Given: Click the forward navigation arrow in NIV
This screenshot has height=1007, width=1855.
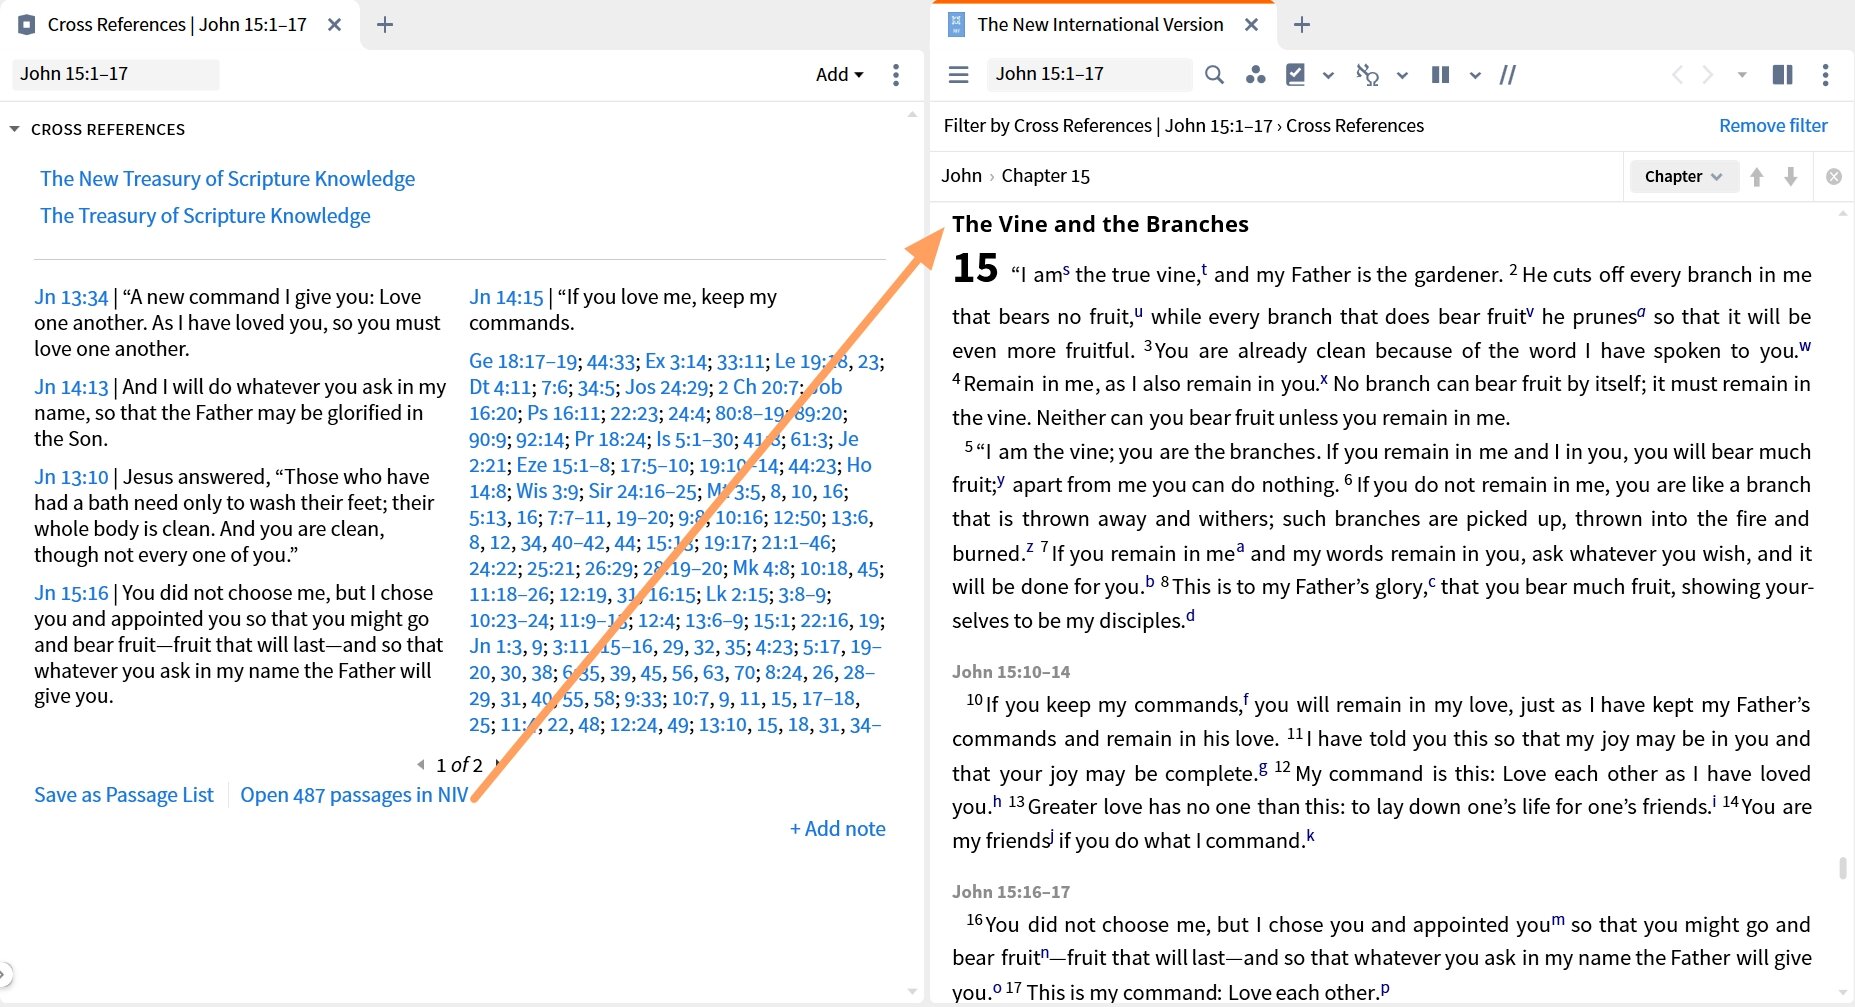Looking at the screenshot, I should click(1708, 74).
